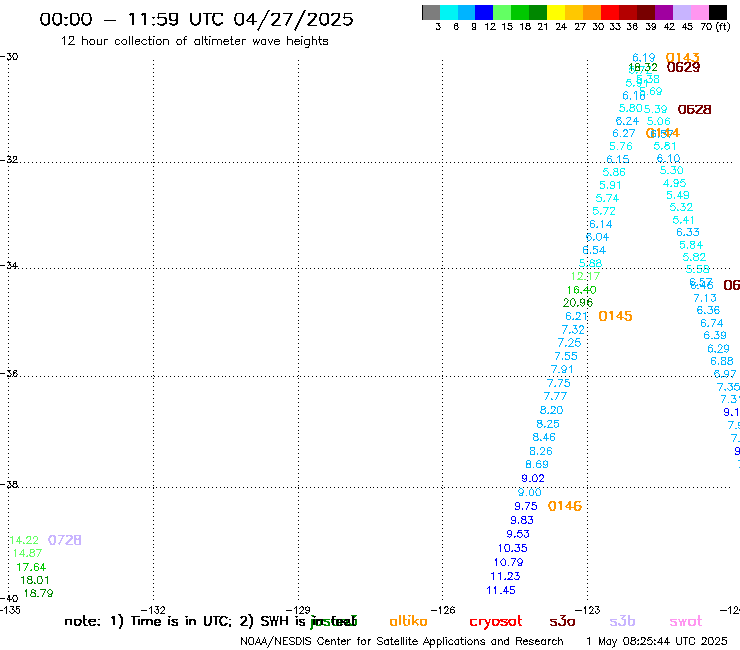
Task: Click the 5.91 wave height value
Action: tap(610, 186)
